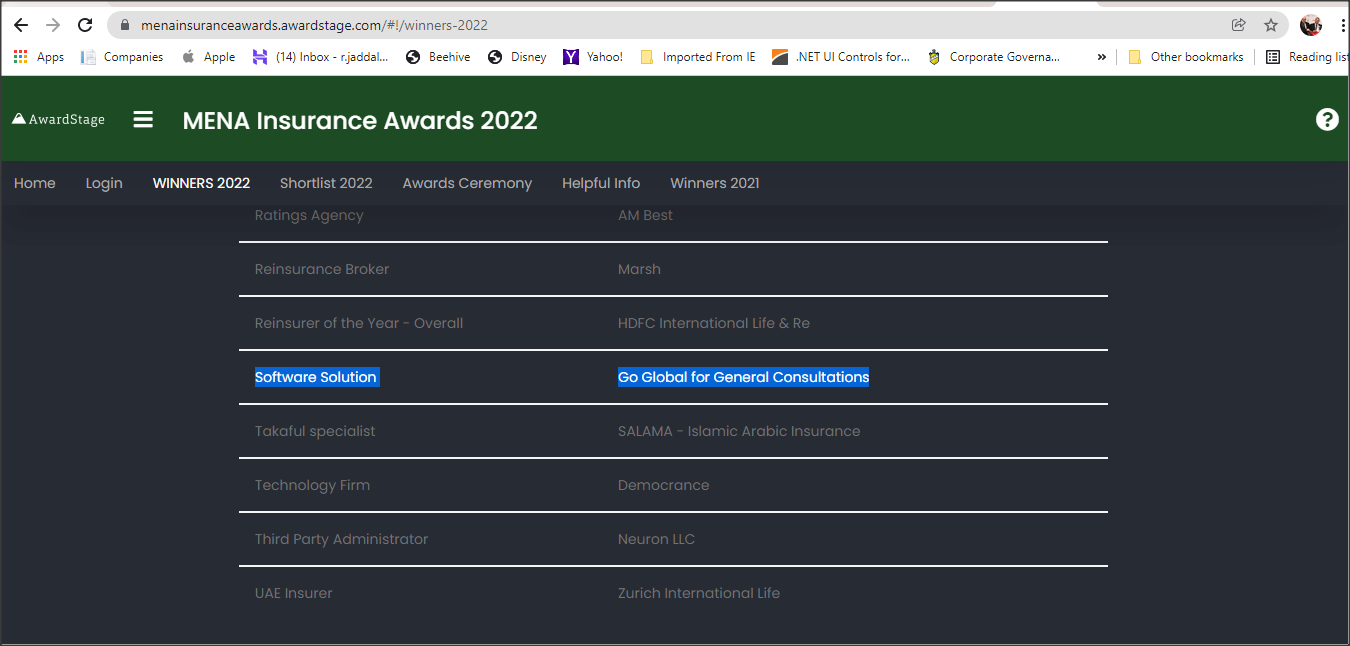This screenshot has width=1350, height=646.
Task: Open the Imported From IE folder
Action: (698, 57)
